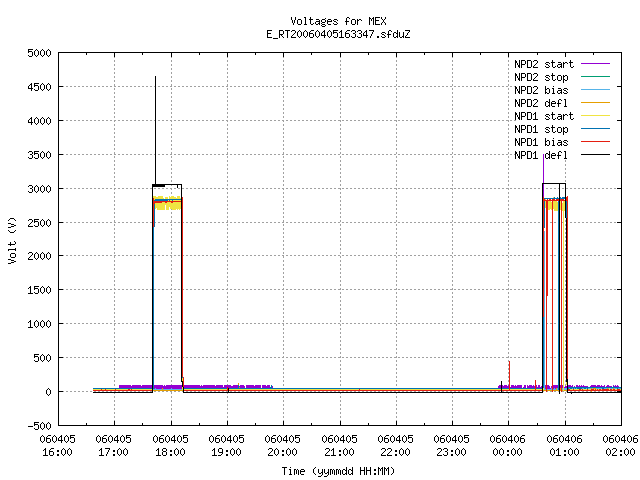640x480 pixels.
Task: Click the 1500 y-axis tick label
Action: pos(39,290)
